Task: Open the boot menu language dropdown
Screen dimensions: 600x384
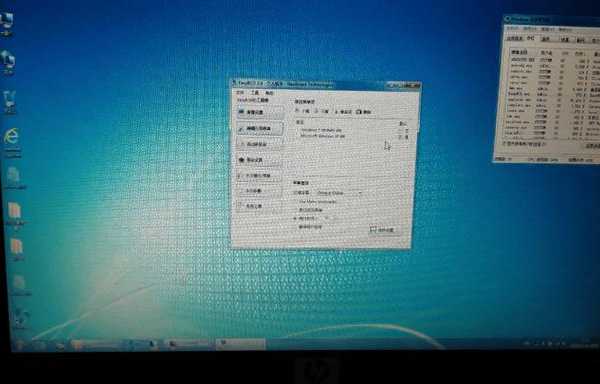Action: point(339,193)
